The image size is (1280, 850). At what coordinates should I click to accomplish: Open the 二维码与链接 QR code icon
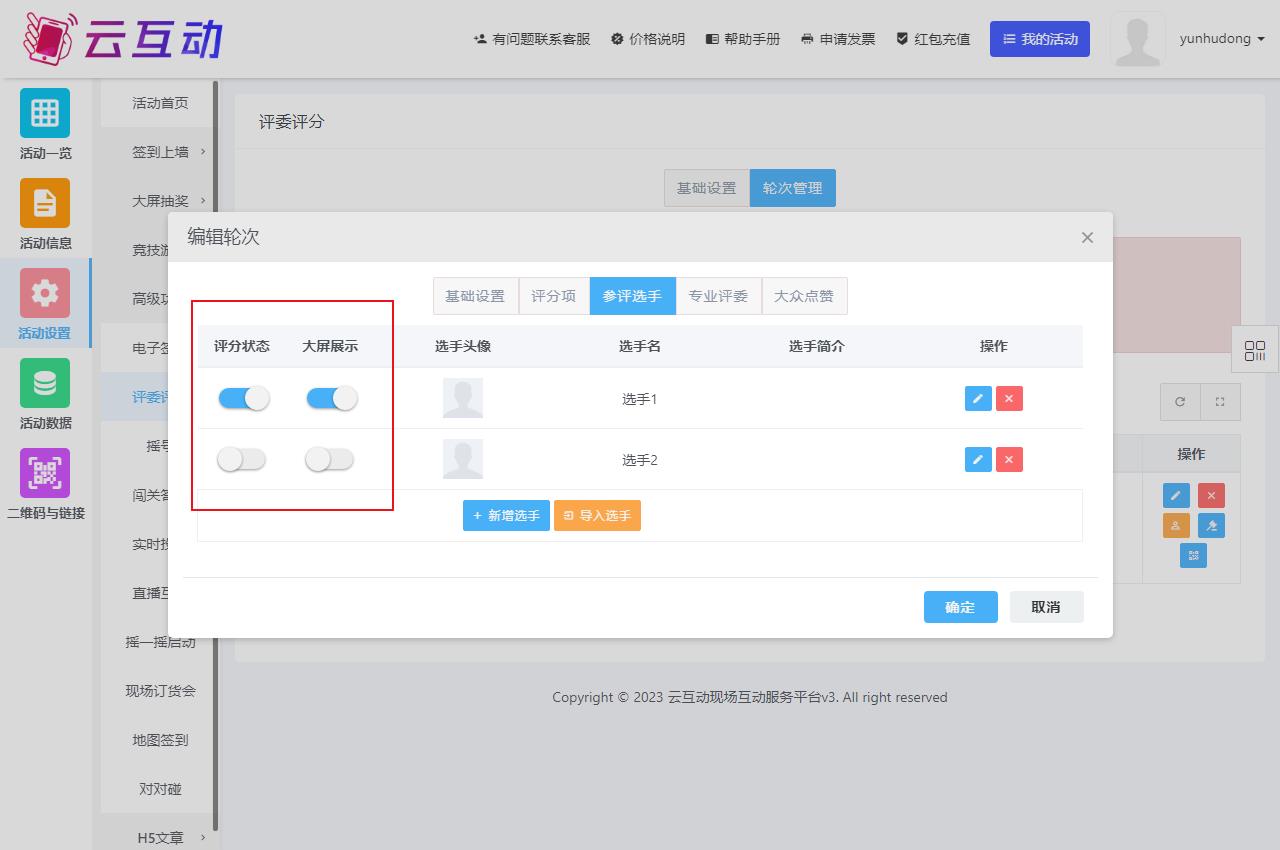(45, 473)
